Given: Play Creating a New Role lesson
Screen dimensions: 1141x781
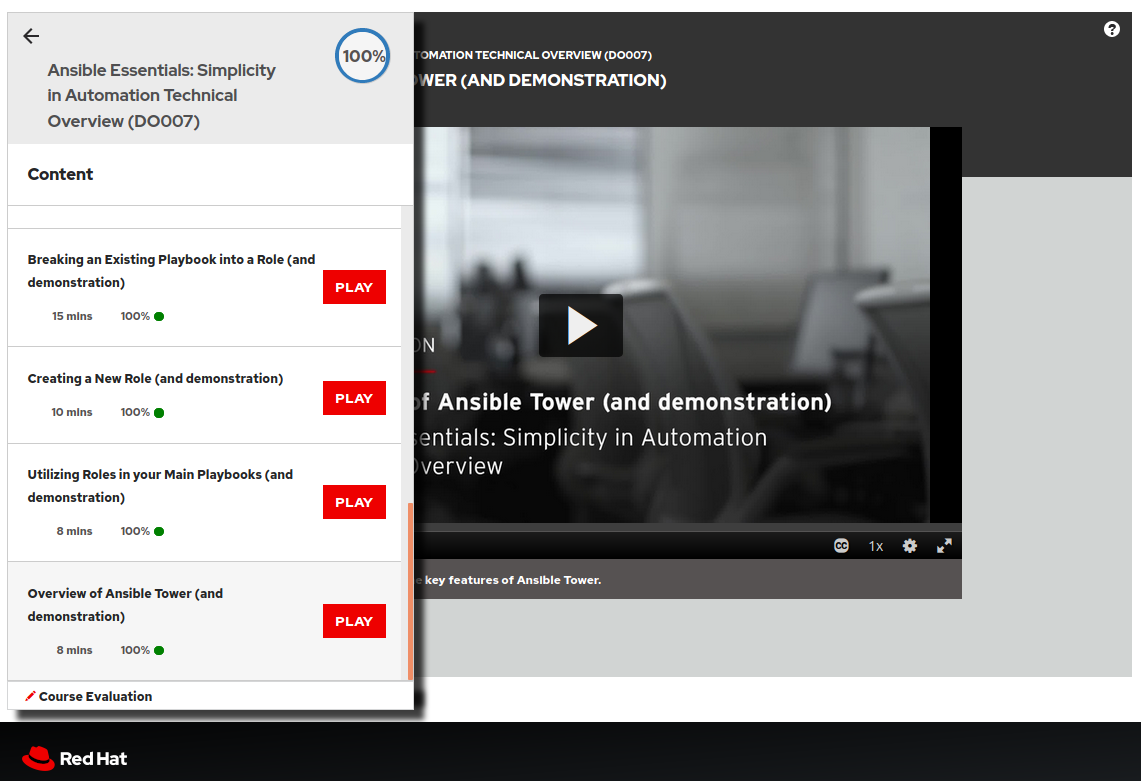Looking at the screenshot, I should tap(354, 398).
